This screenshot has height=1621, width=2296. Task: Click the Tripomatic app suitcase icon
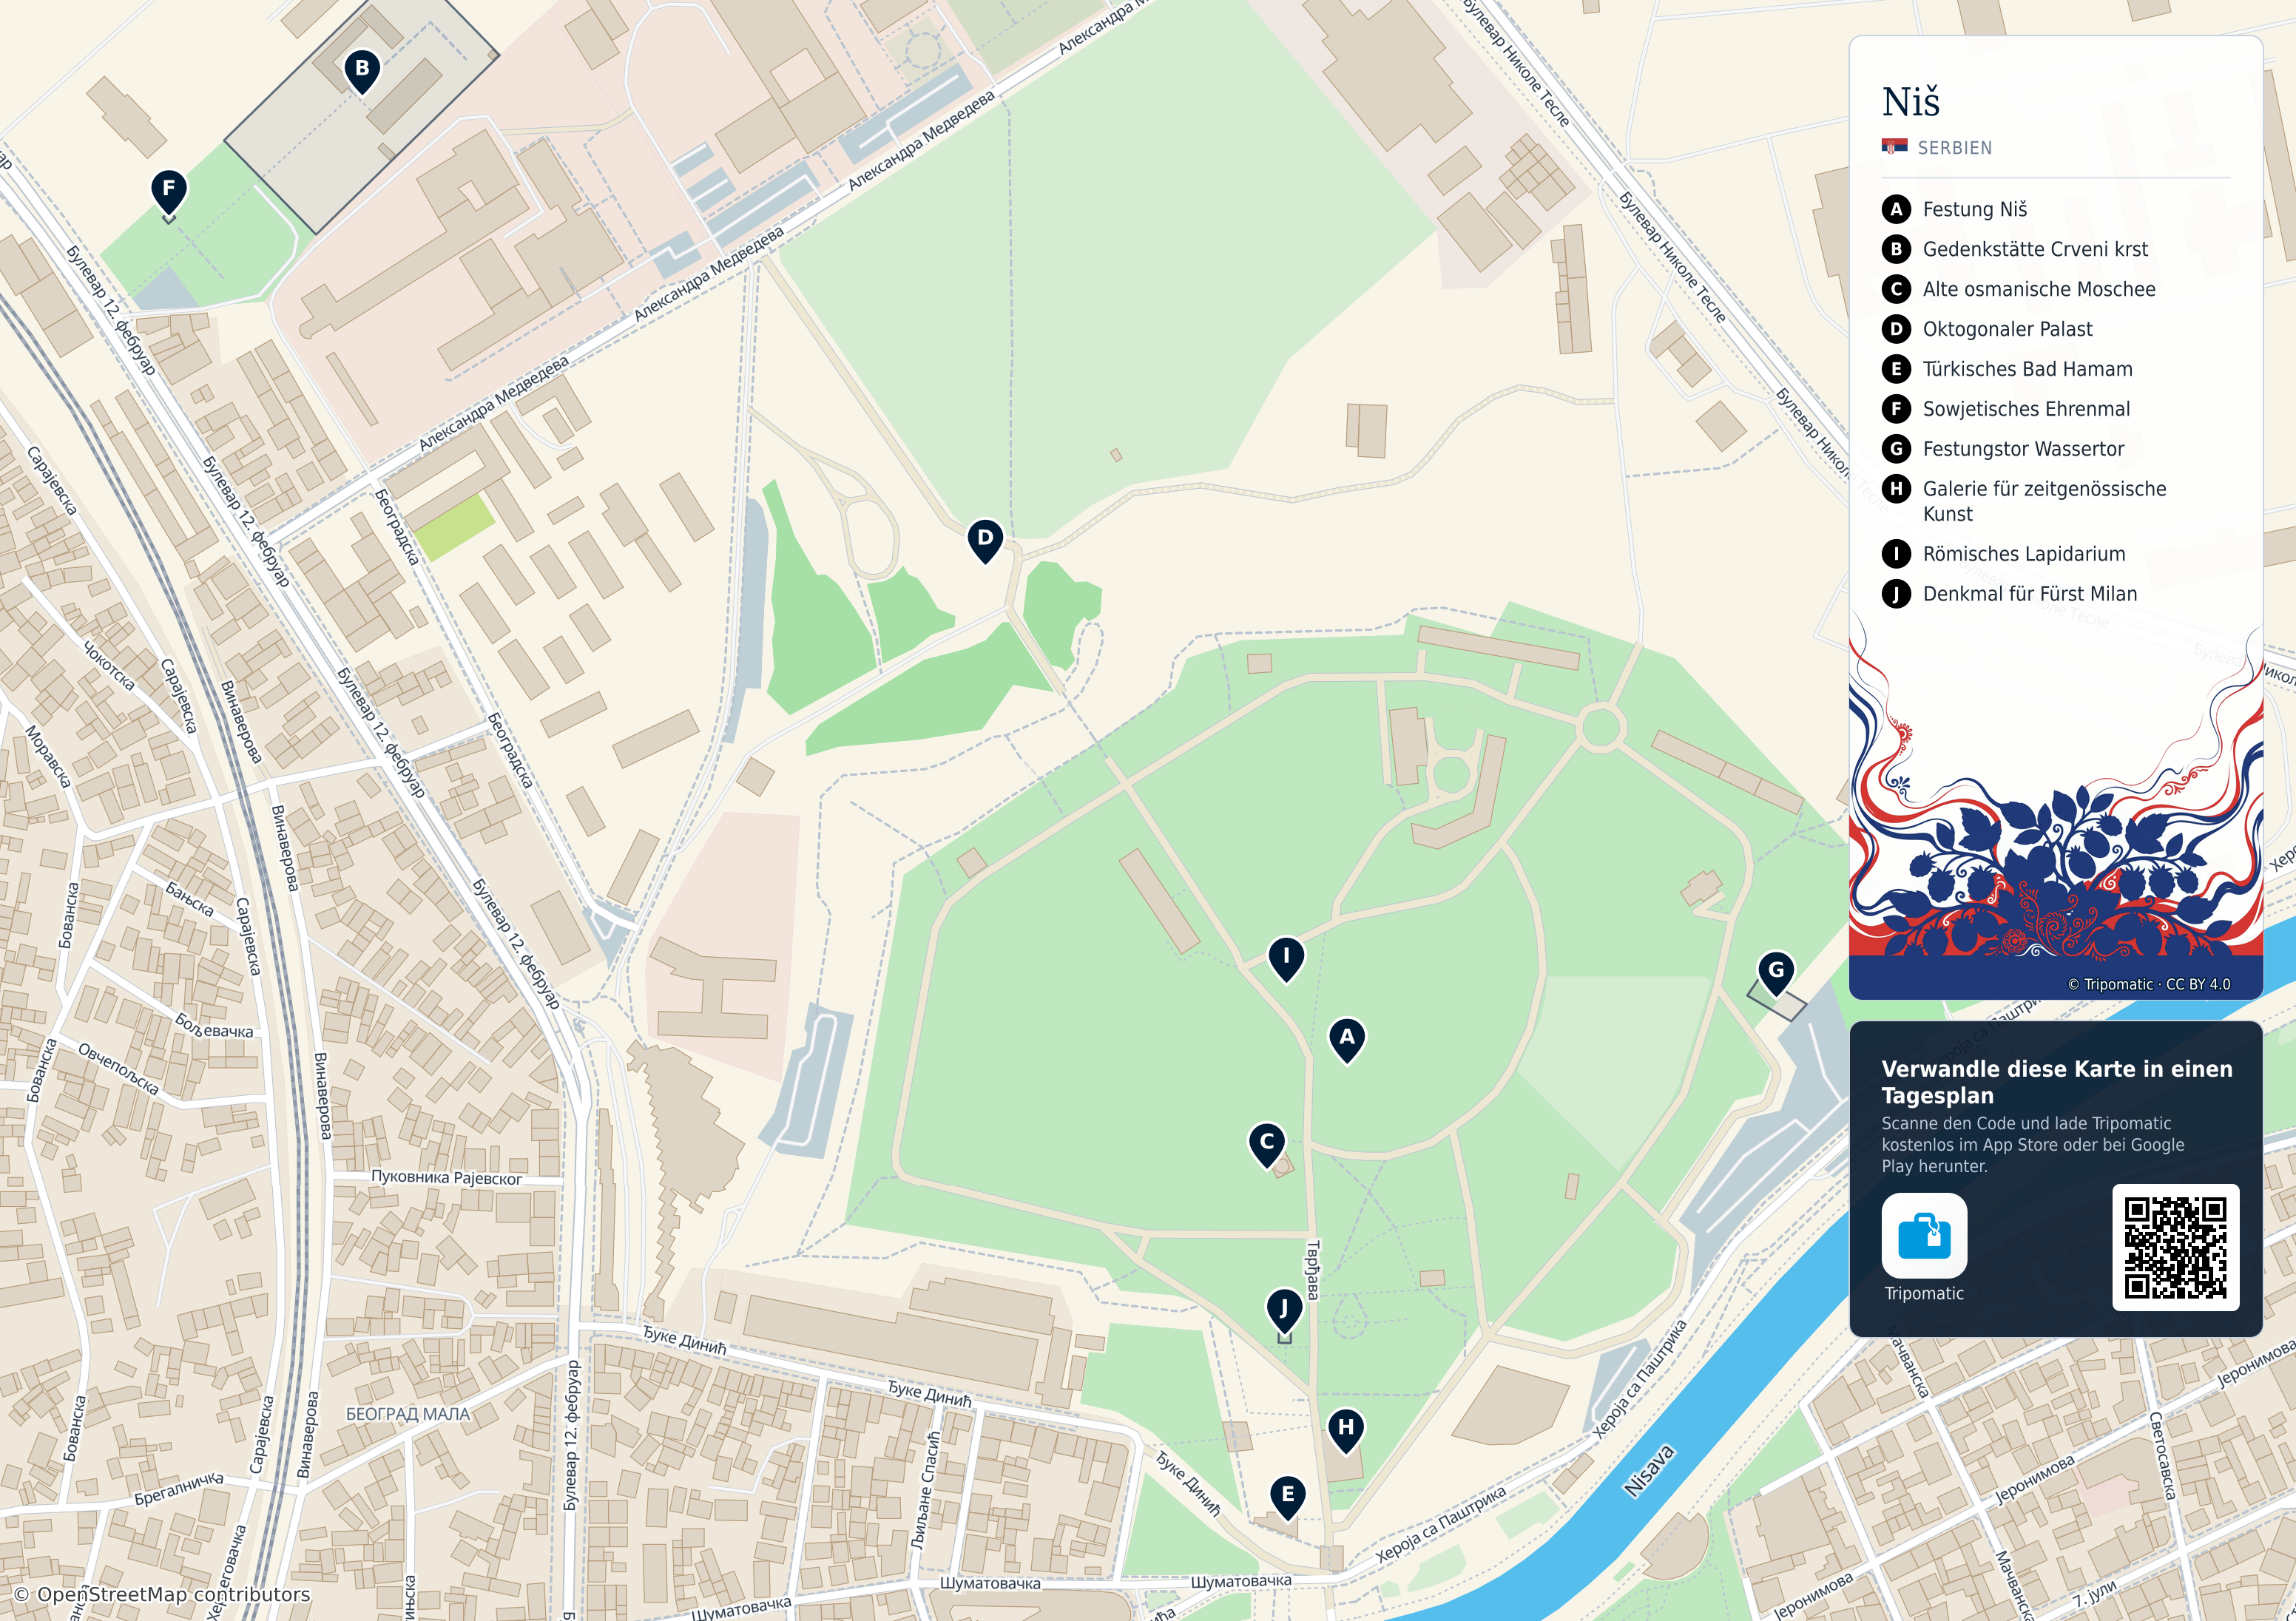(x=1924, y=1235)
